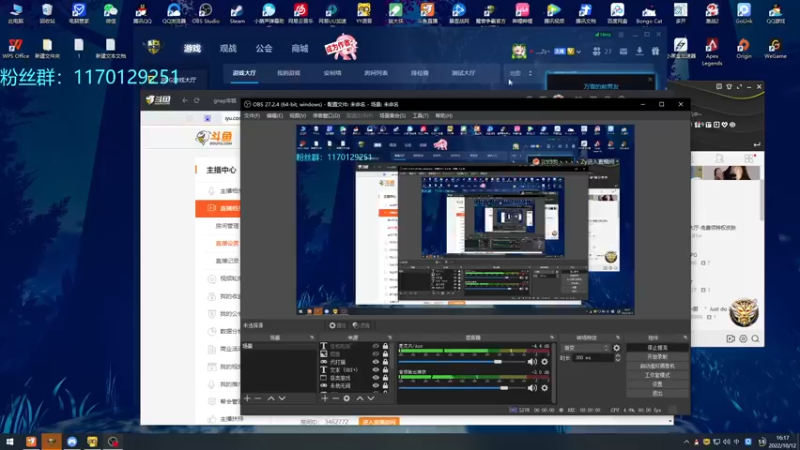Image resolution: width=800 pixels, height=450 pixels.
Task: Click 设置 button in OBS controls
Action: click(657, 384)
